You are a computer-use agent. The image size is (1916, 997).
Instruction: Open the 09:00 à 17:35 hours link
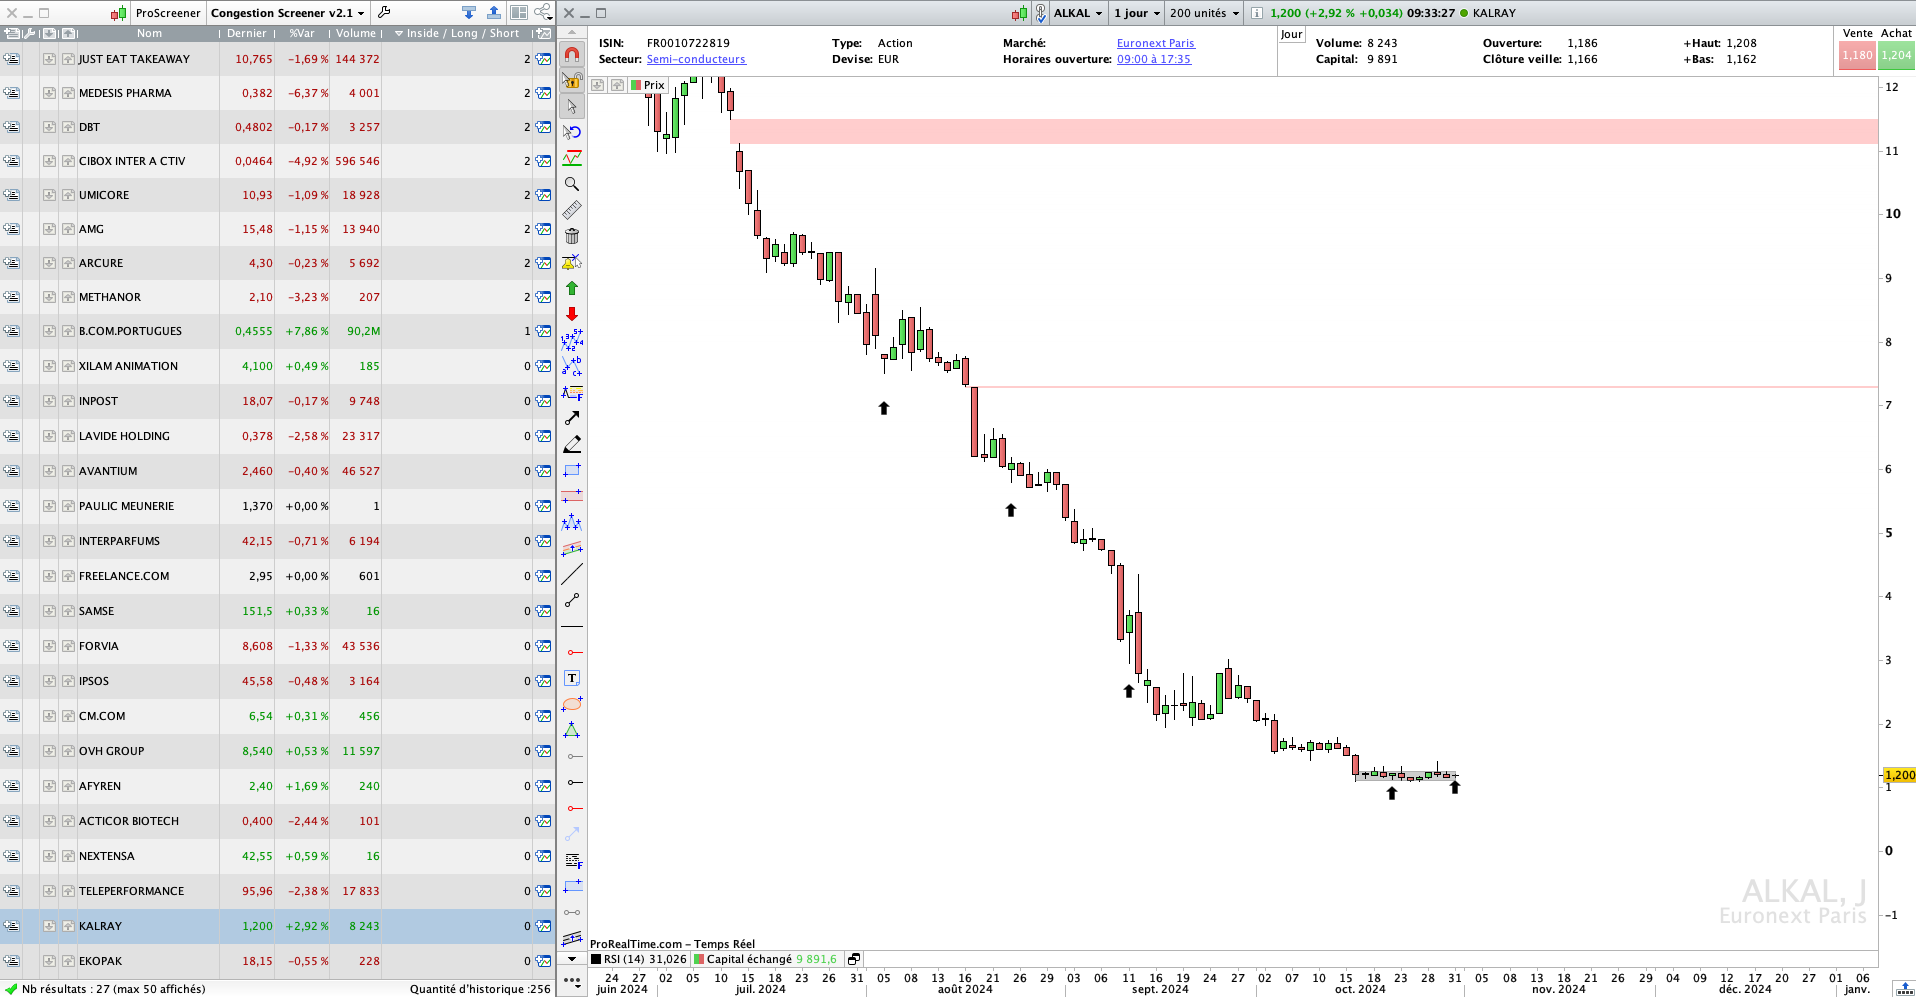pos(1154,59)
